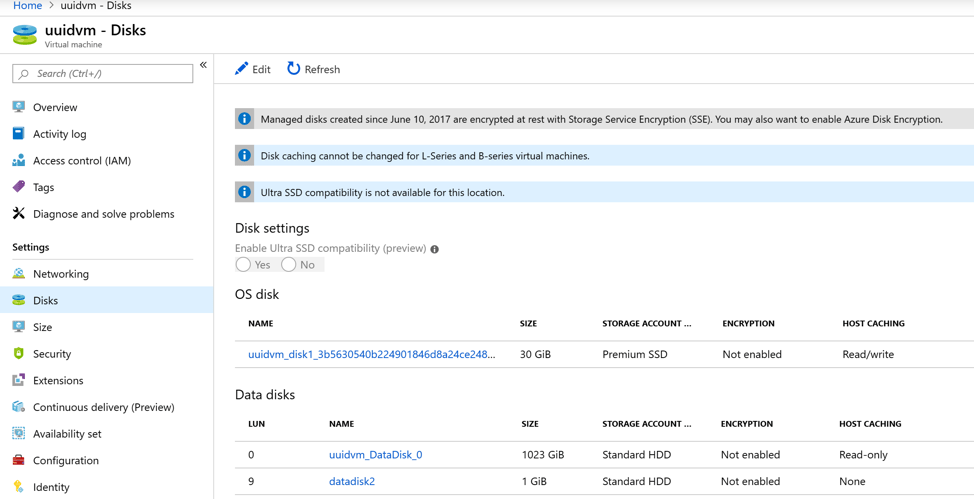Click the Diagnose and solve problems wrench icon
Image resolution: width=974 pixels, height=499 pixels.
[x=19, y=214]
